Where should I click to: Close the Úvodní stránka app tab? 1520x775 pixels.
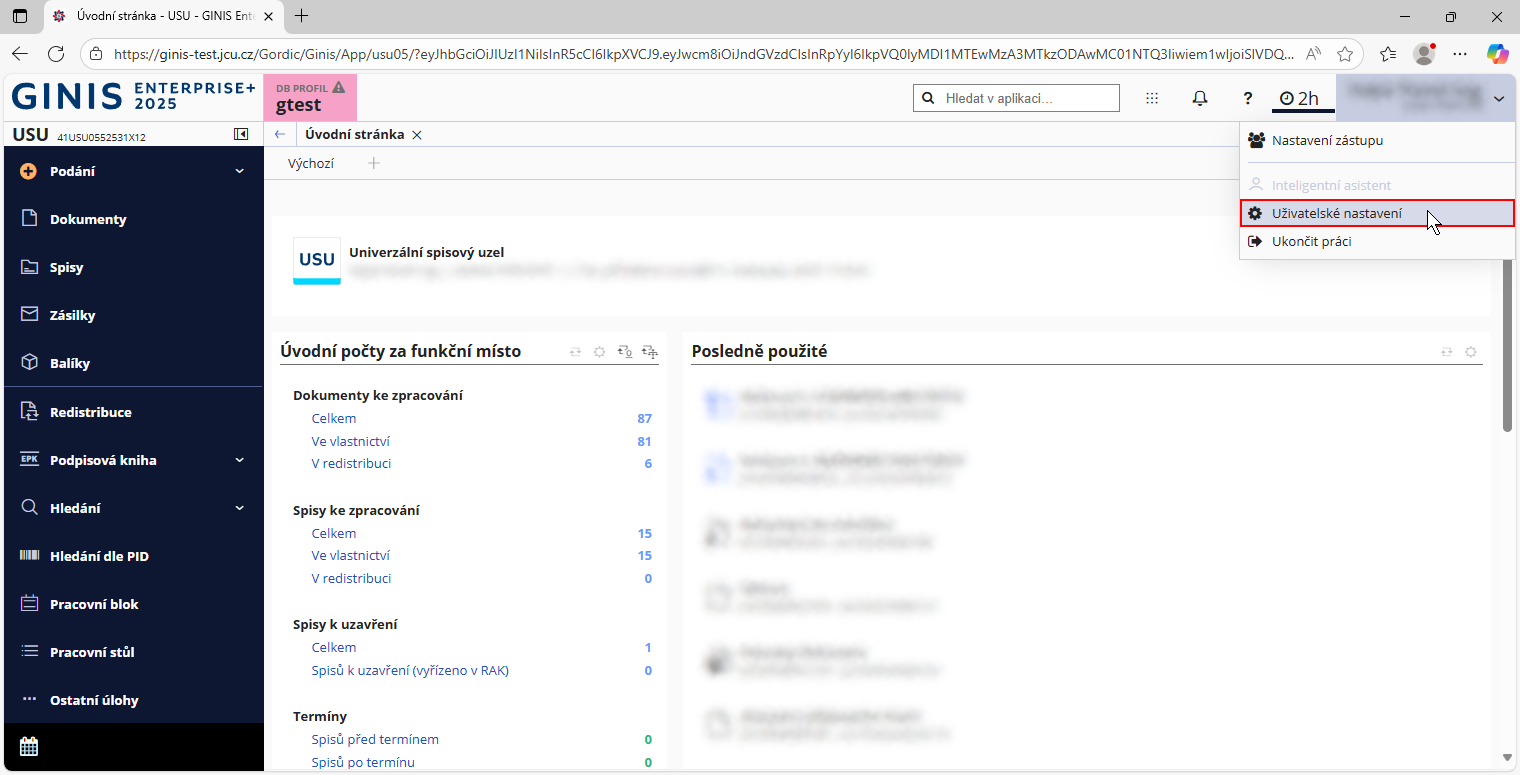pos(417,134)
